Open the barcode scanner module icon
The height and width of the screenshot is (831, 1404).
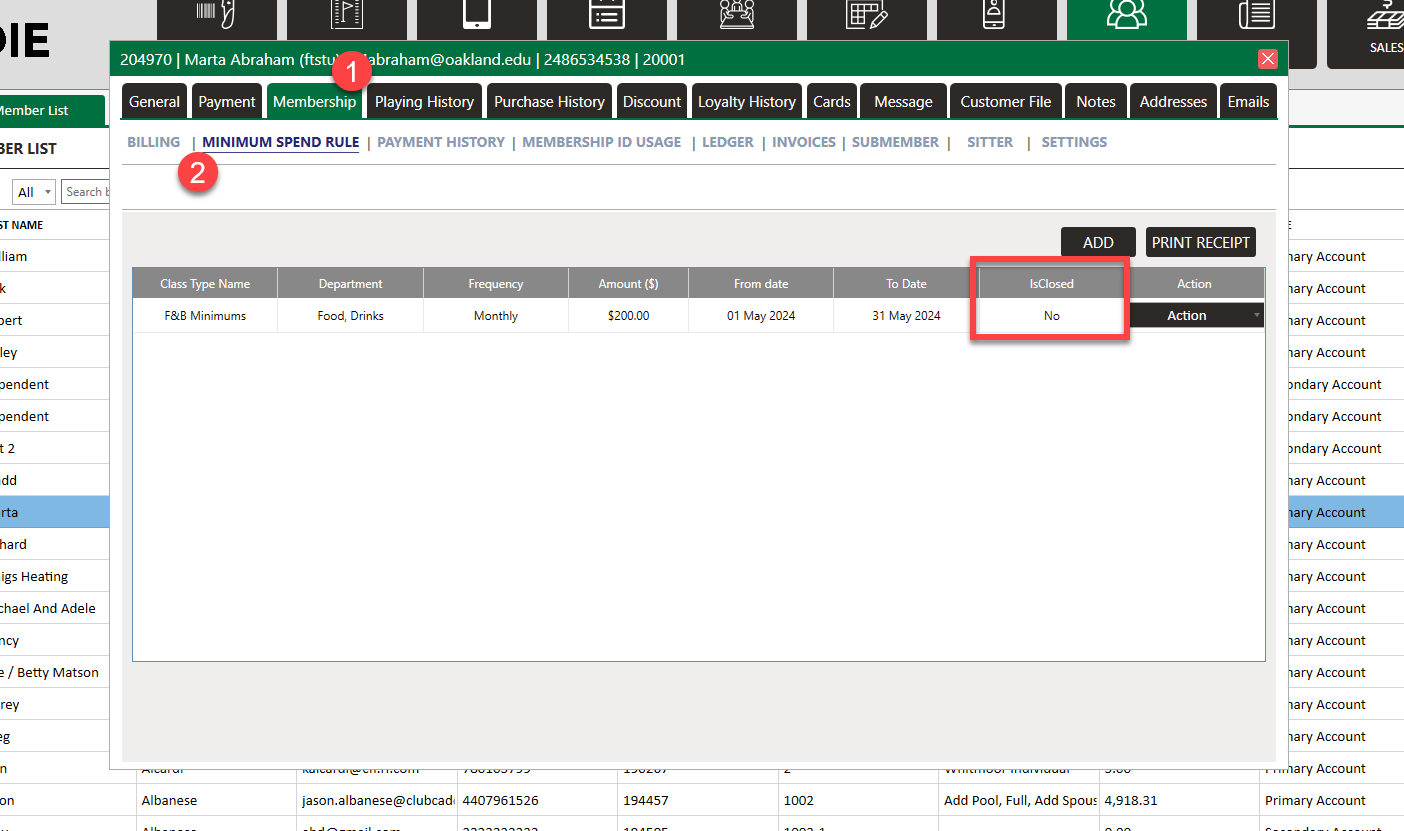pos(216,16)
